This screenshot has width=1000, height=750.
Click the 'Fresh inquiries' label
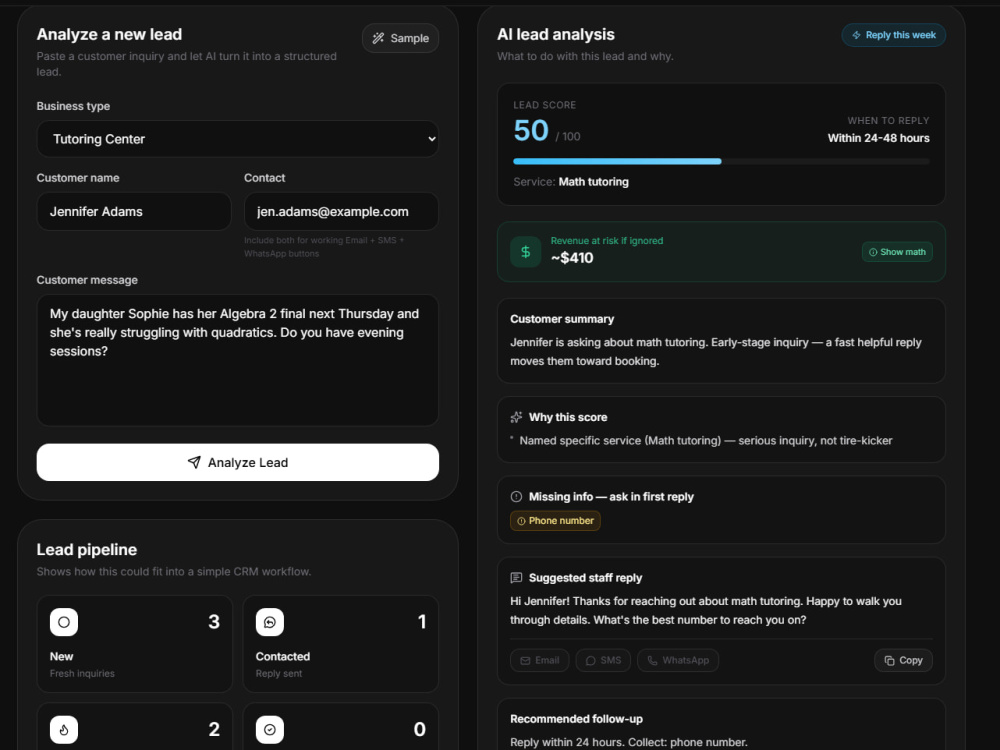coord(82,673)
